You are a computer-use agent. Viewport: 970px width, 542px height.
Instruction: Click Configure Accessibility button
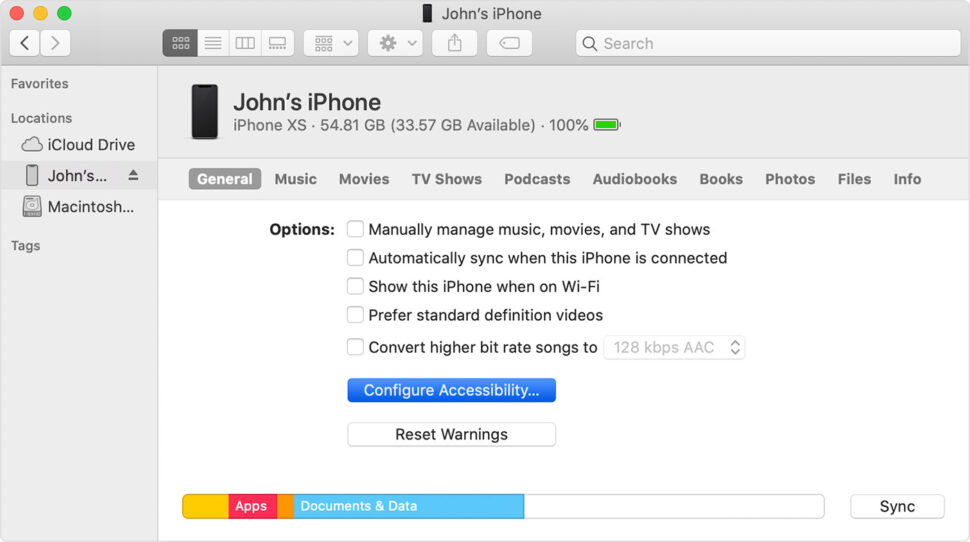click(x=452, y=390)
